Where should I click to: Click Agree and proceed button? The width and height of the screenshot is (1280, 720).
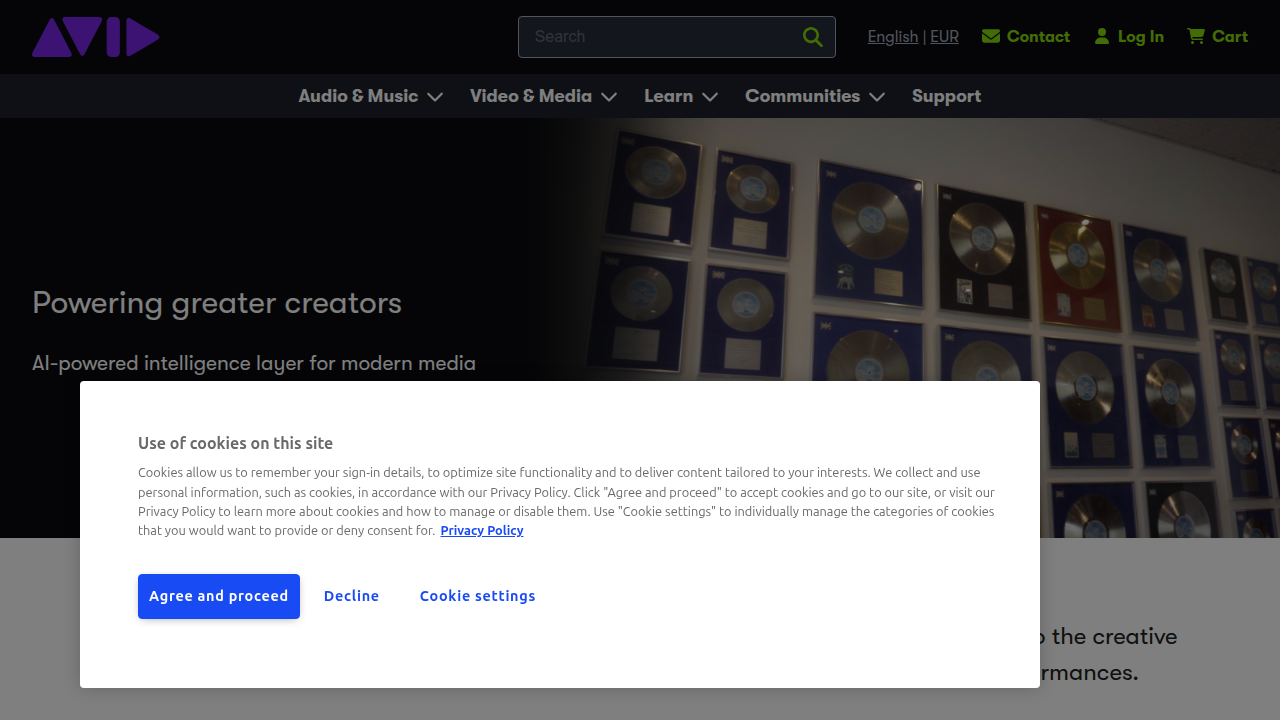coord(219,596)
